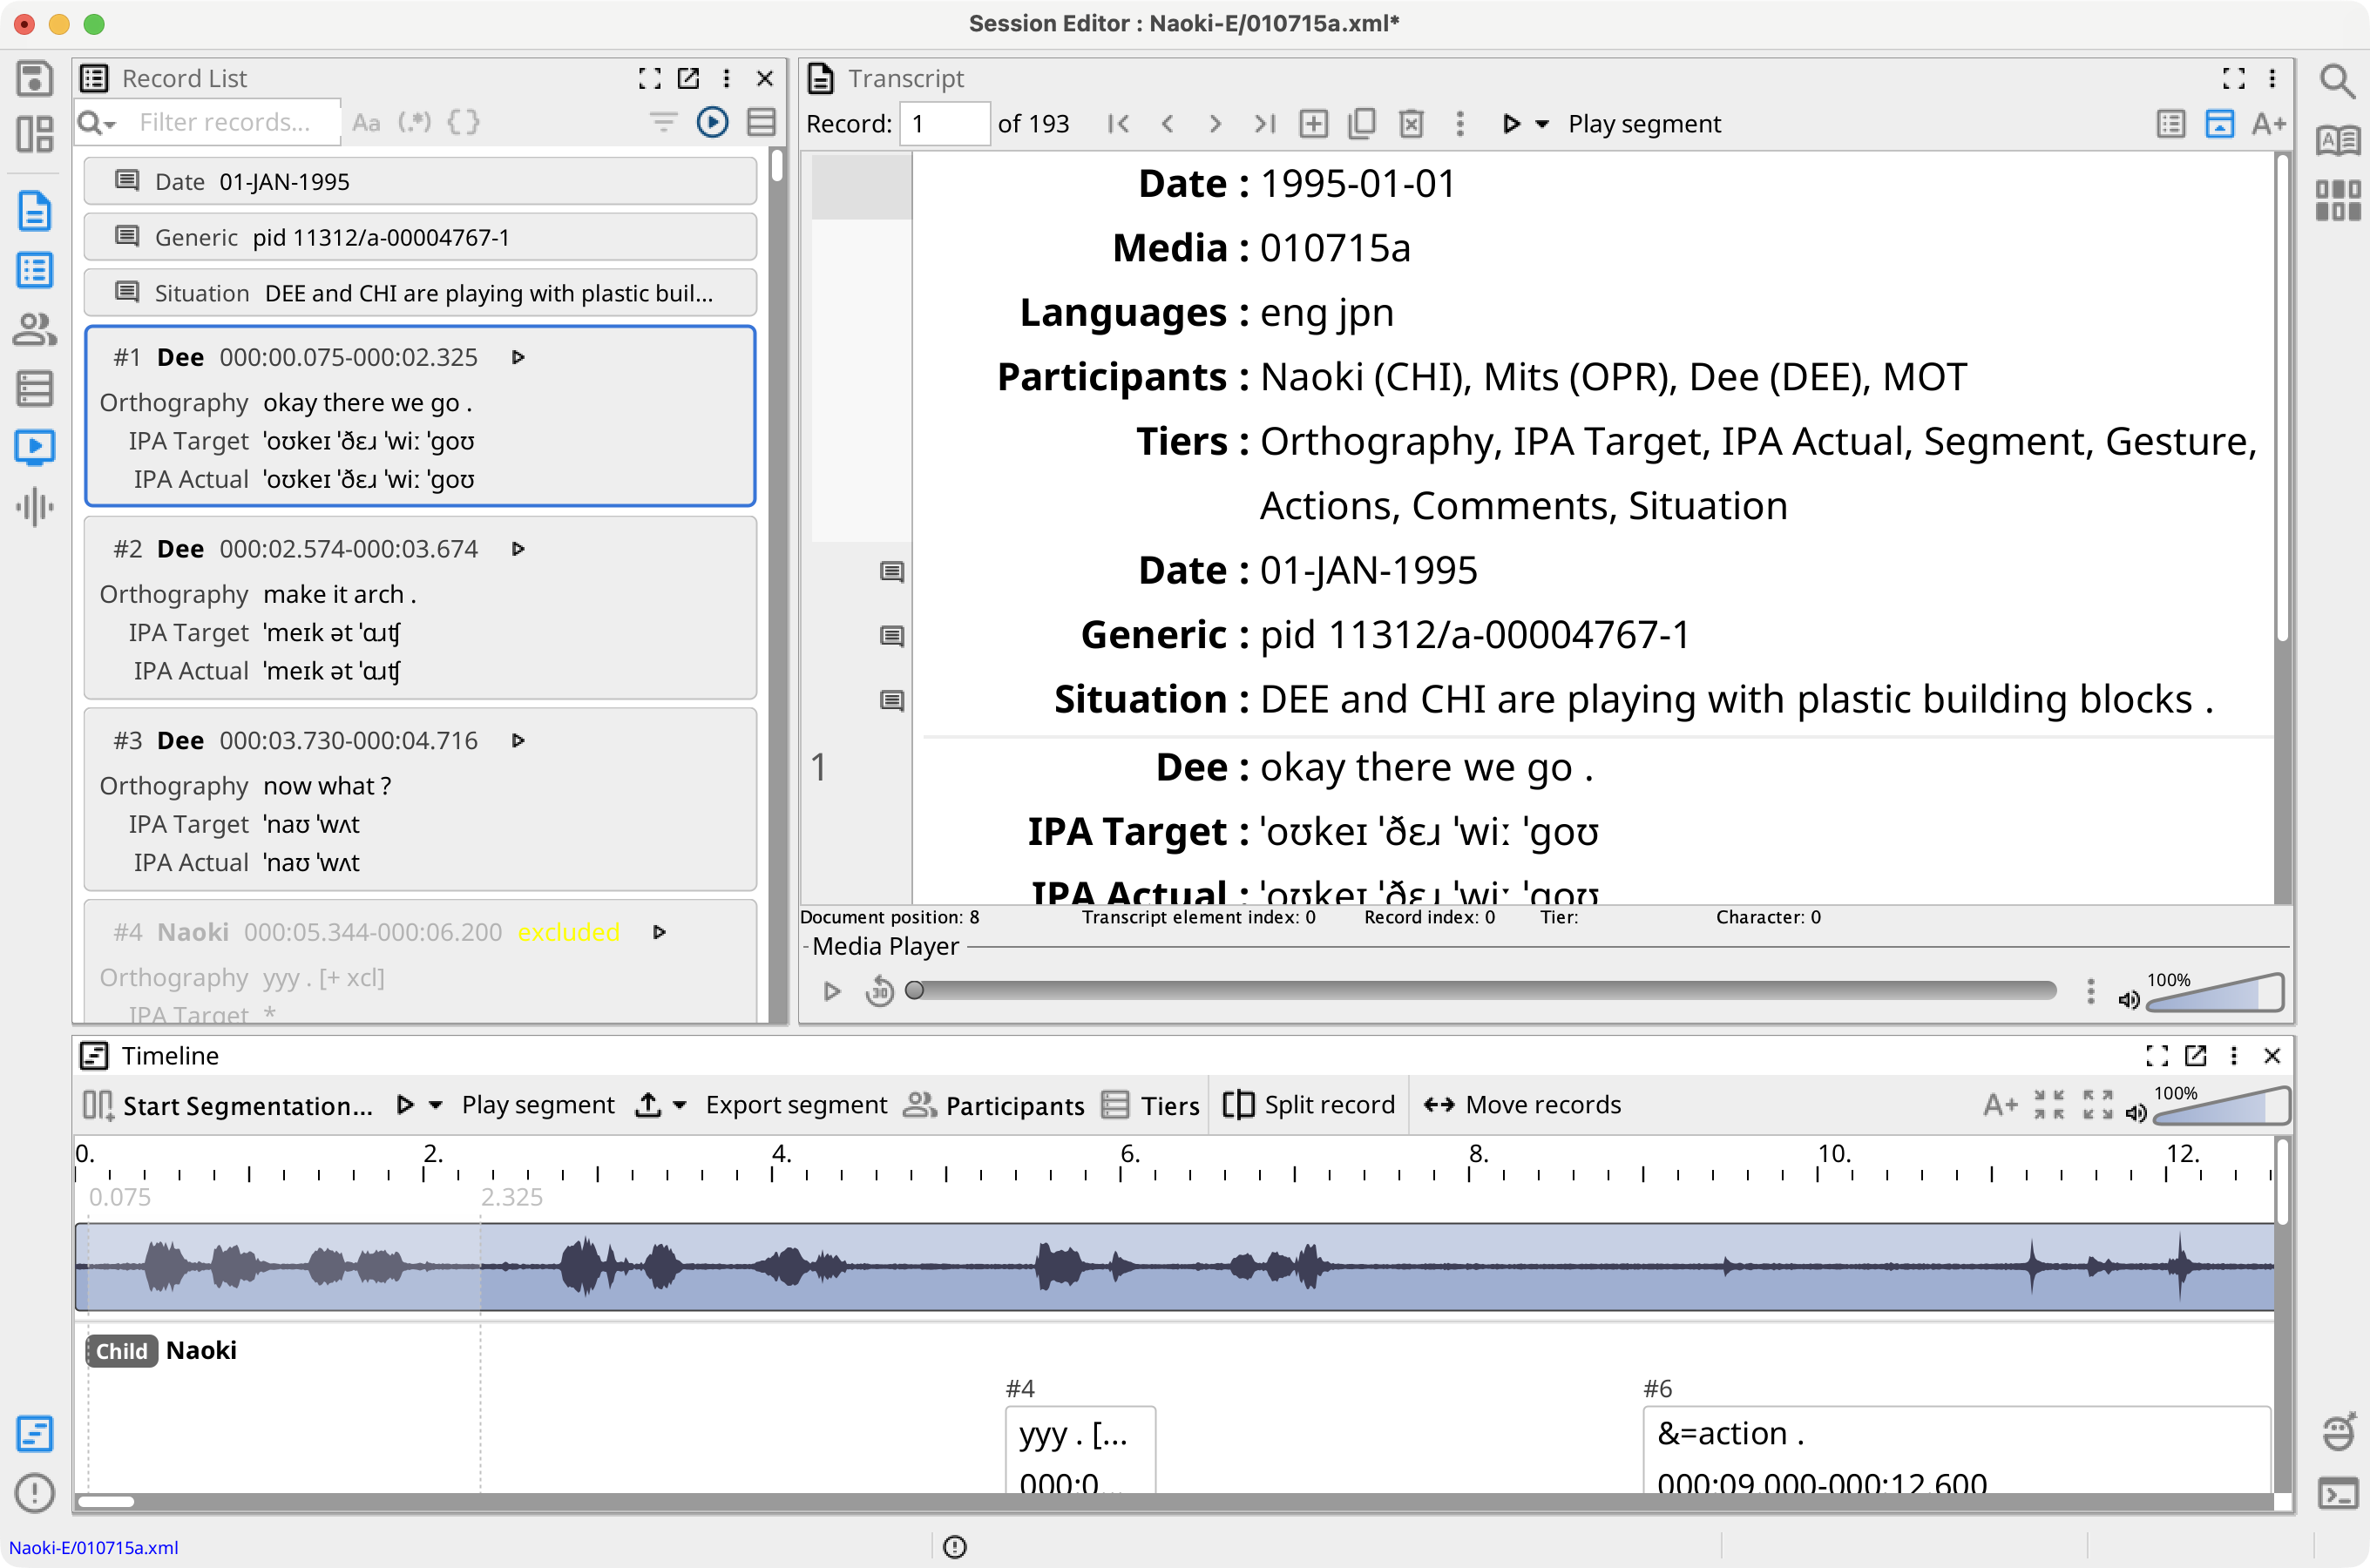The image size is (2370, 1568).
Task: Open the Media Player icon in left sidebar
Action: (35, 447)
